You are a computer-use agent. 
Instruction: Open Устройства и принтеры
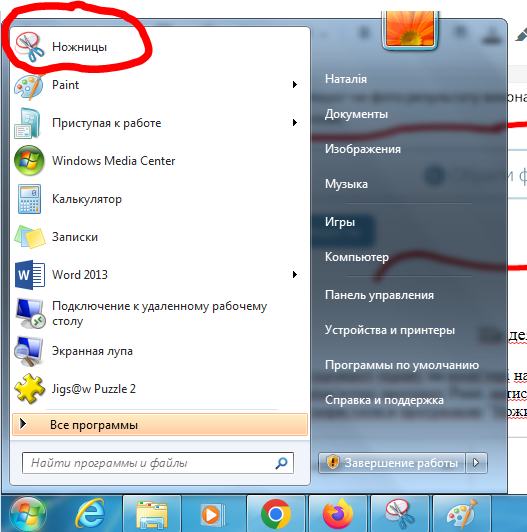[x=390, y=330]
